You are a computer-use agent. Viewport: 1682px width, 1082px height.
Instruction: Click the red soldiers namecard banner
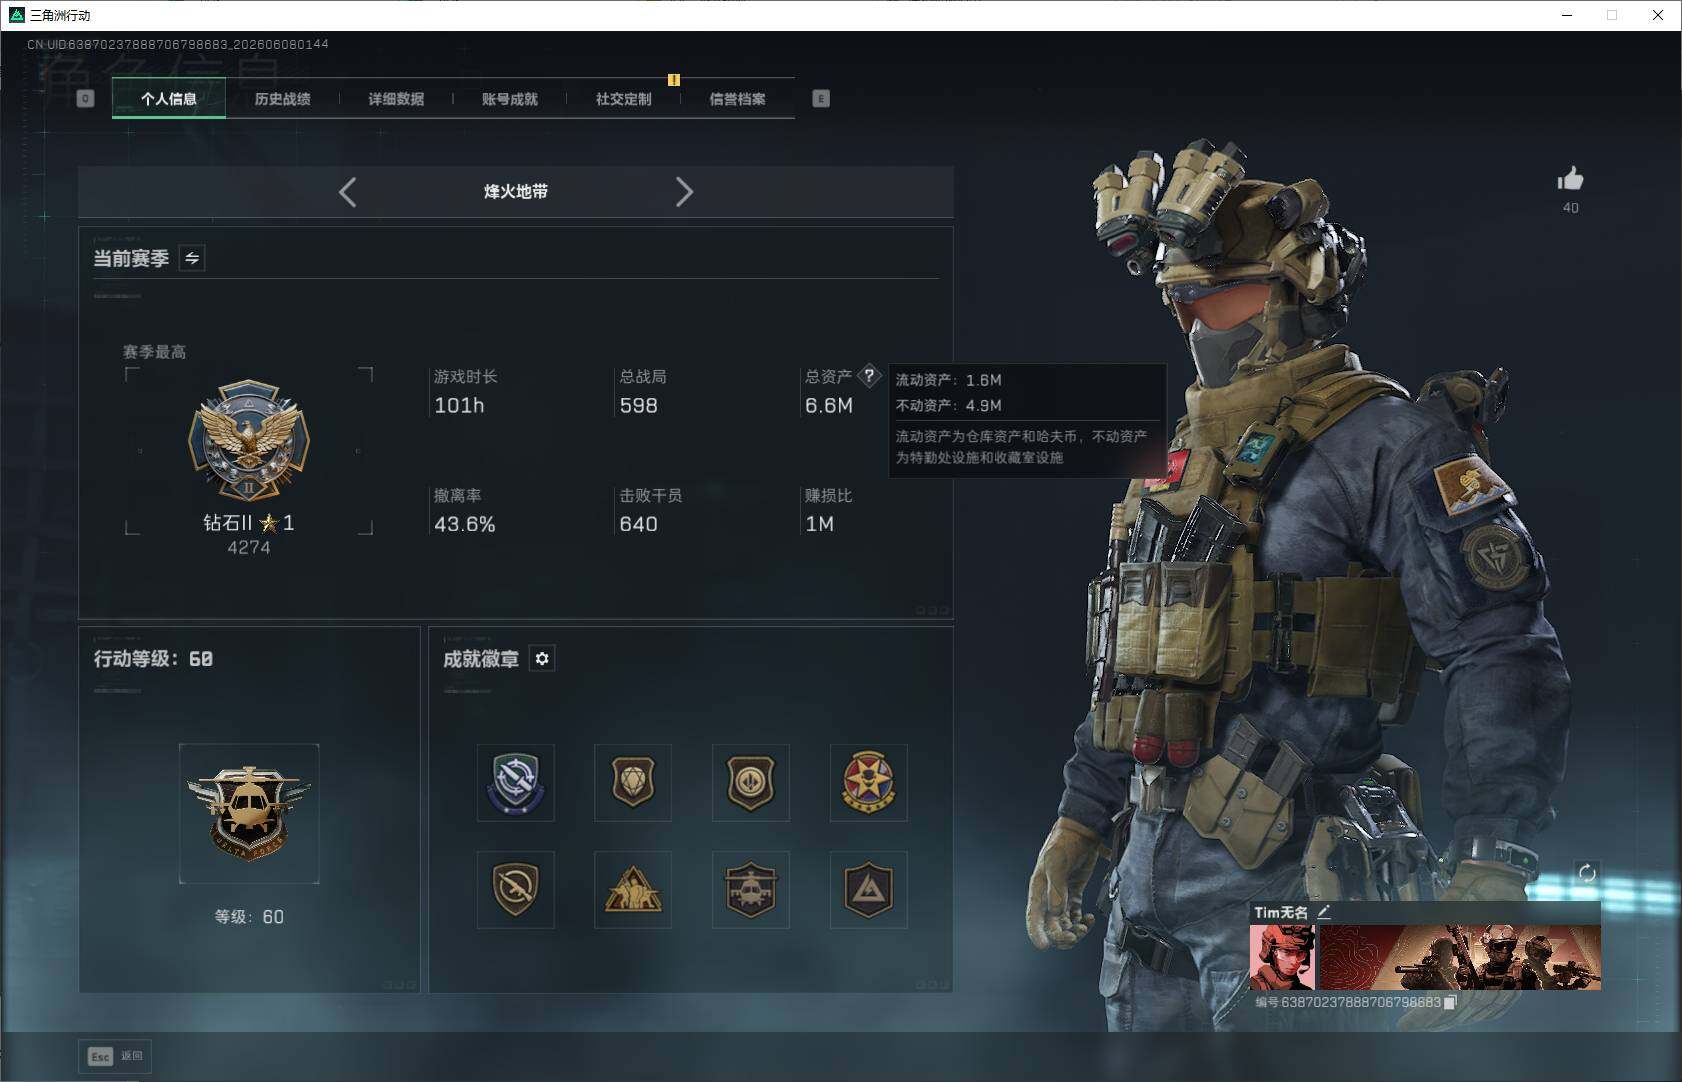point(1460,957)
